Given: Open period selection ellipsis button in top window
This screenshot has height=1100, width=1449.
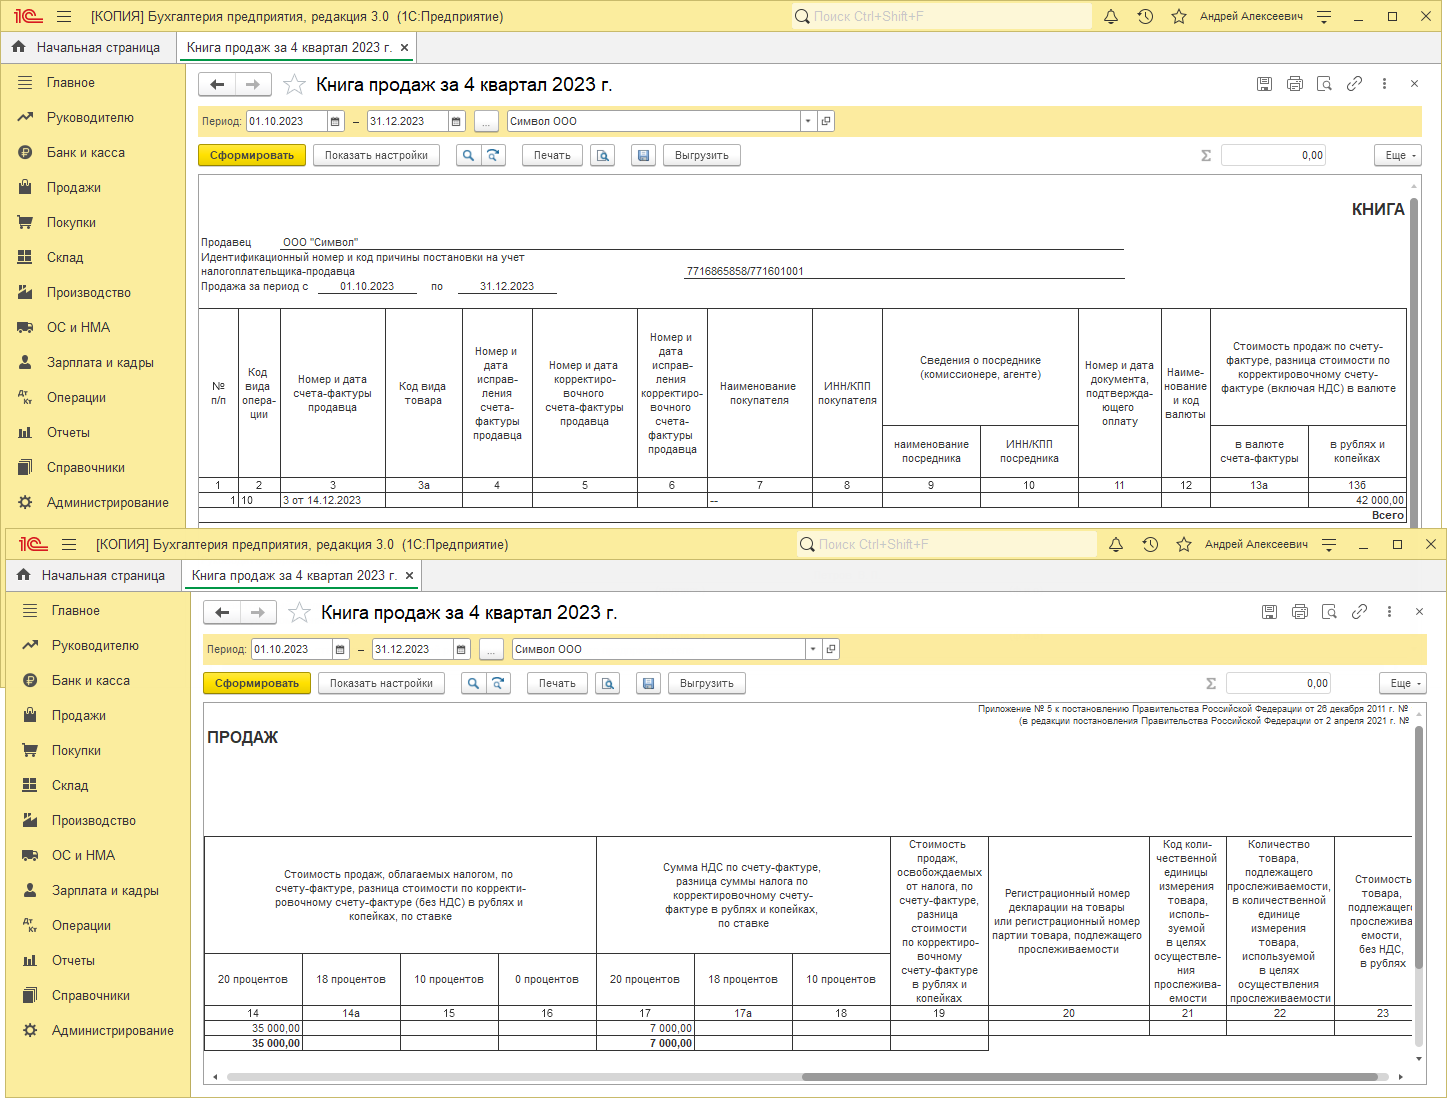Looking at the screenshot, I should [x=486, y=121].
